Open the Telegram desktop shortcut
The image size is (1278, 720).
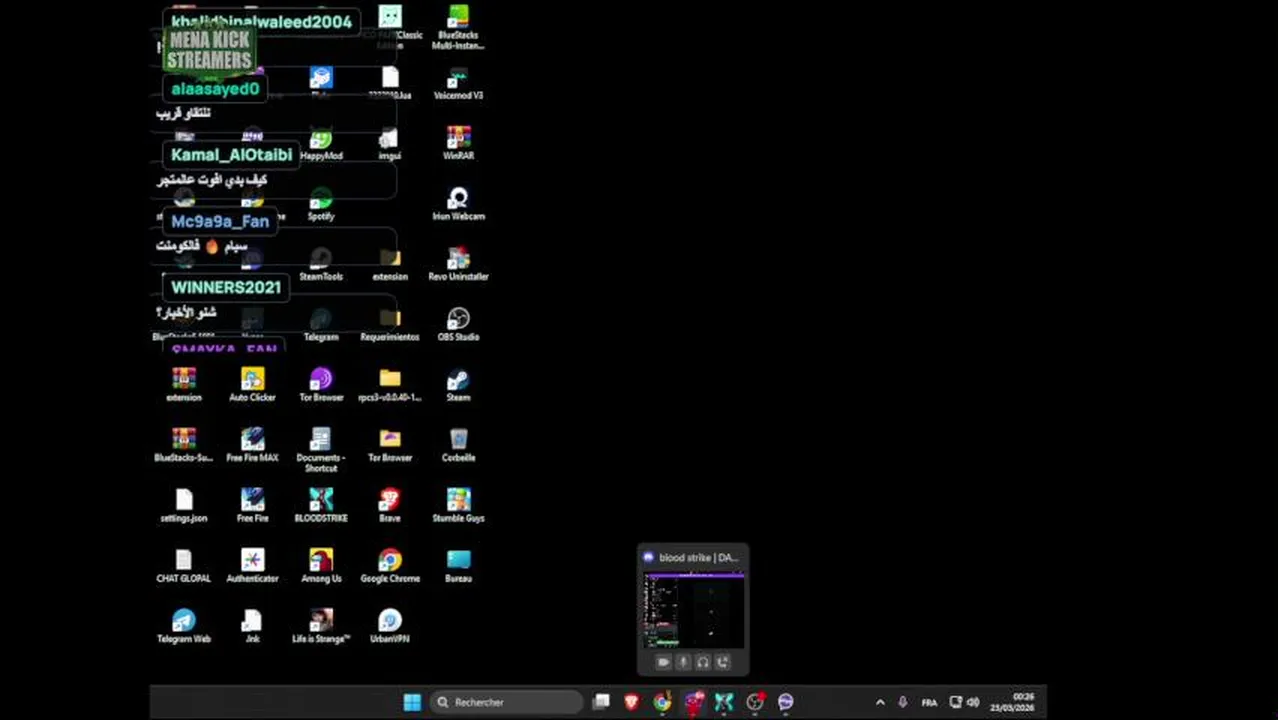click(321, 325)
